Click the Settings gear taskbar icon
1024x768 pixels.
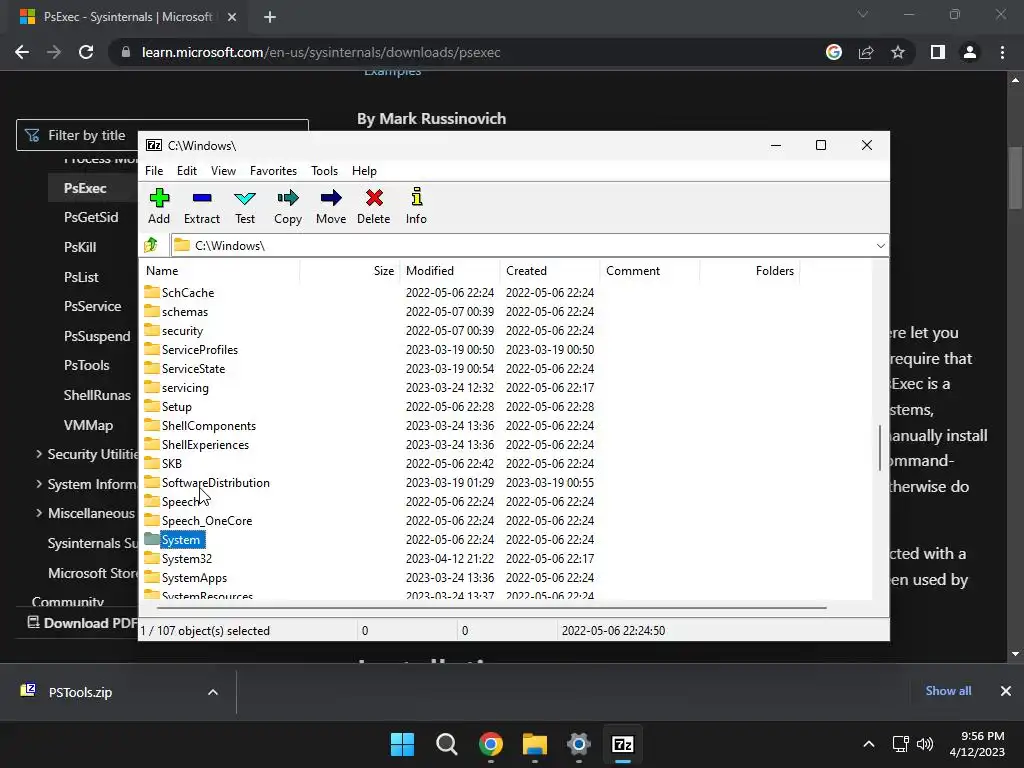579,744
